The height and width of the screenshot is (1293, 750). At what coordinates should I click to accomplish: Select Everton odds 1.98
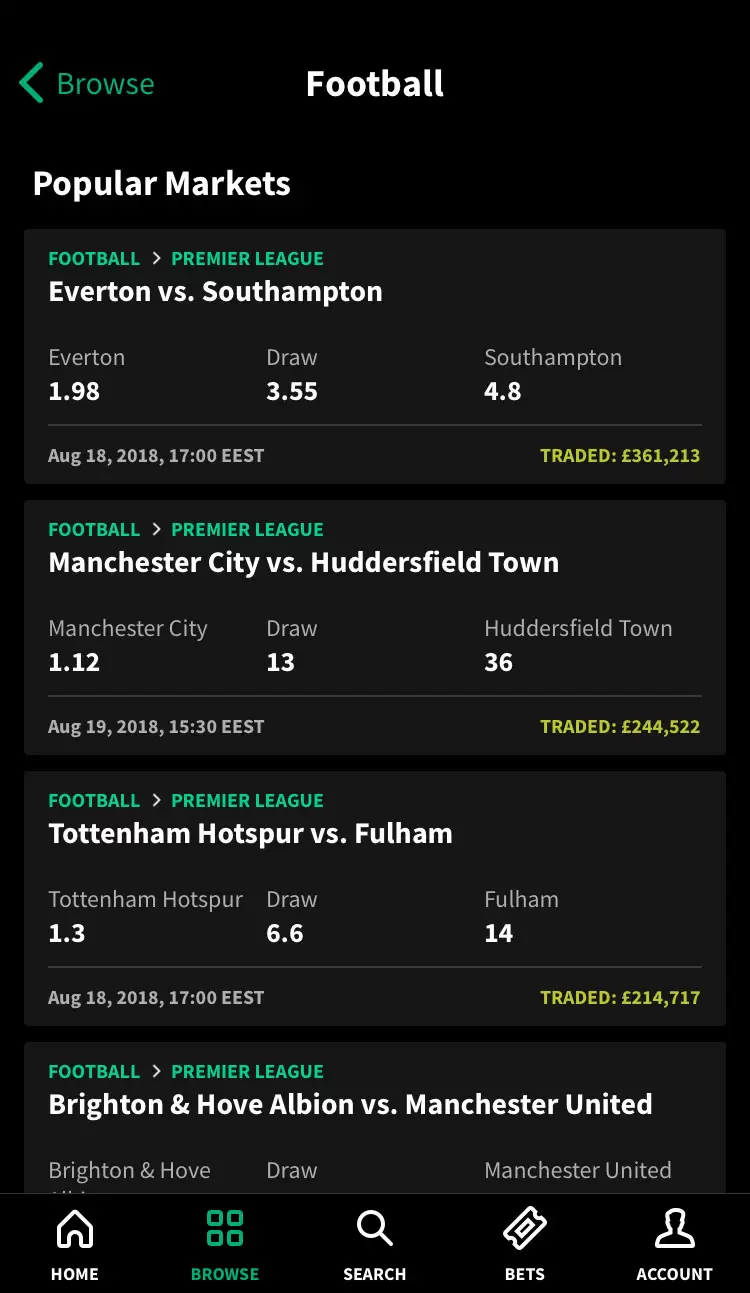pyautogui.click(x=75, y=391)
